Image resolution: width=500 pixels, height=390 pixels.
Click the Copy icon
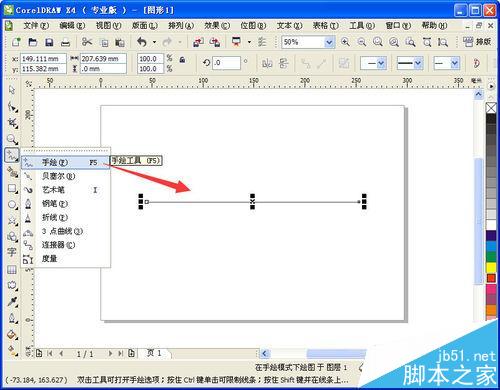tap(104, 42)
